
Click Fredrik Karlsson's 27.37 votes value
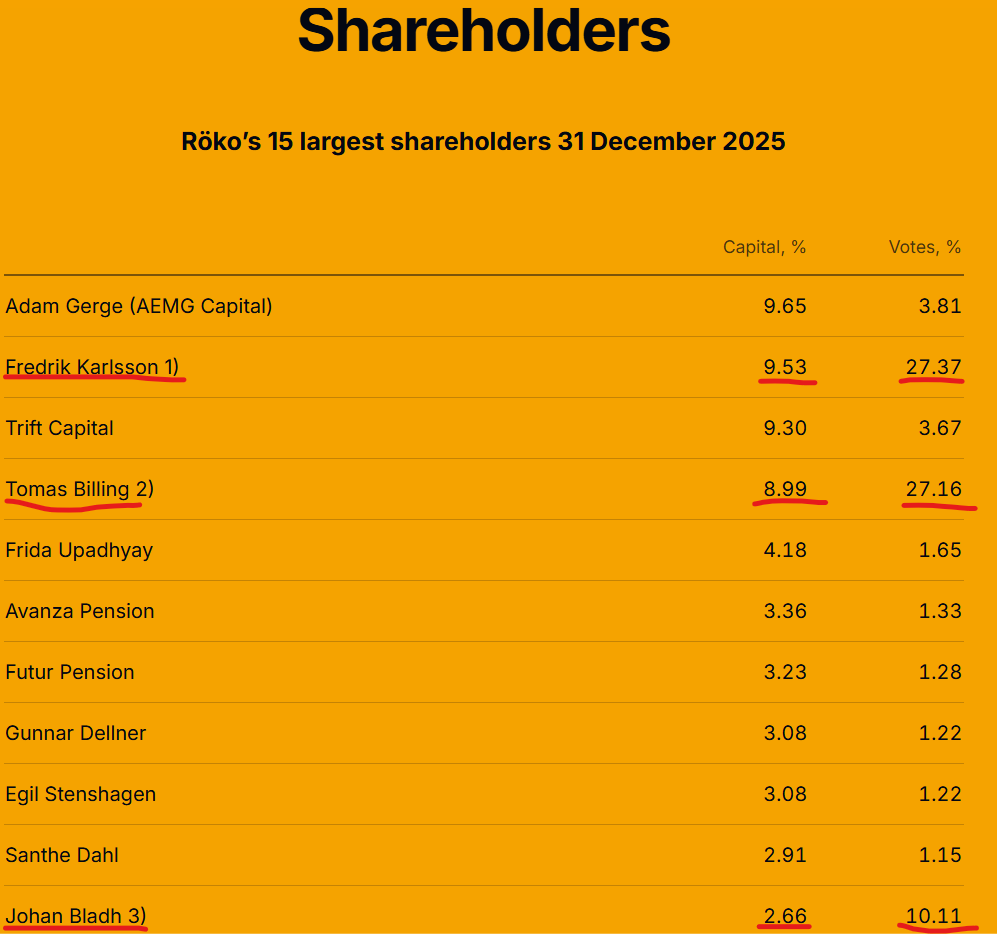[x=933, y=367]
